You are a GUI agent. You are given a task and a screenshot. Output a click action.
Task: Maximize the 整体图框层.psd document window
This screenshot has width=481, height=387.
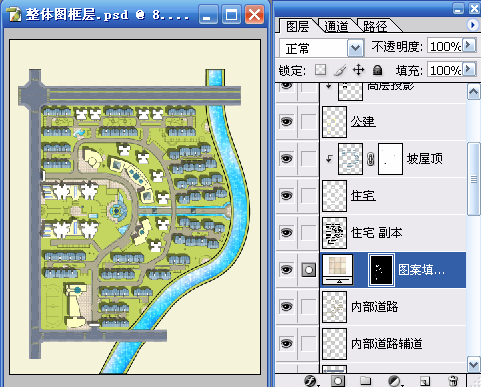[231, 14]
